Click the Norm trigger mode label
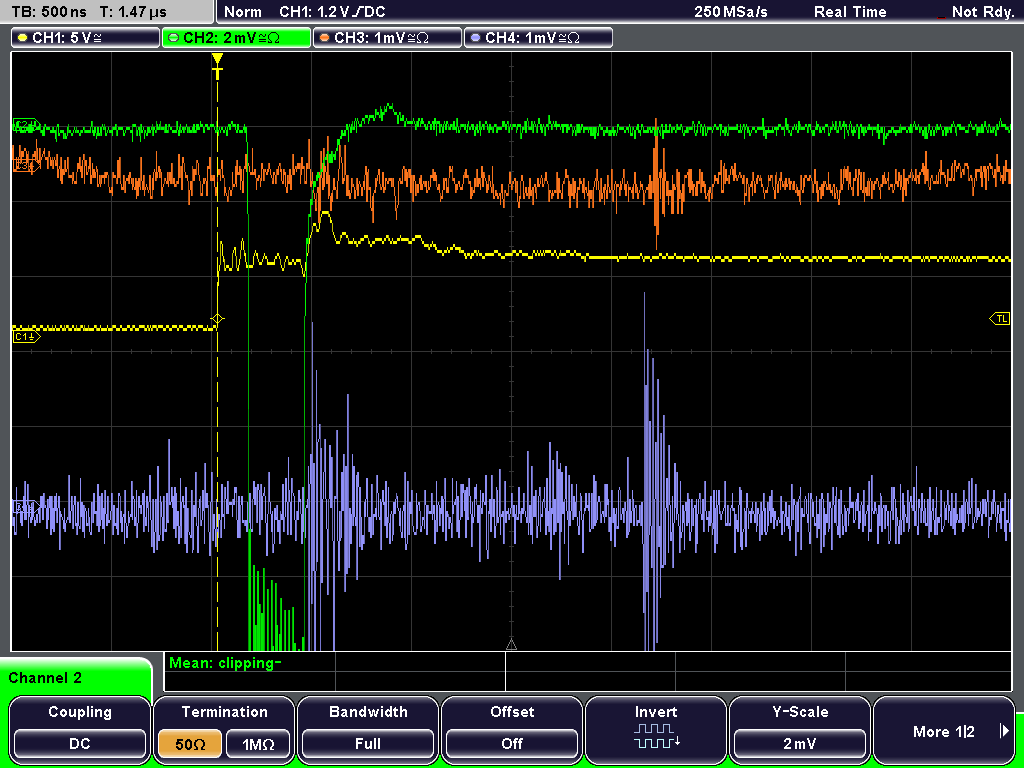This screenshot has height=768, width=1024. [x=243, y=12]
